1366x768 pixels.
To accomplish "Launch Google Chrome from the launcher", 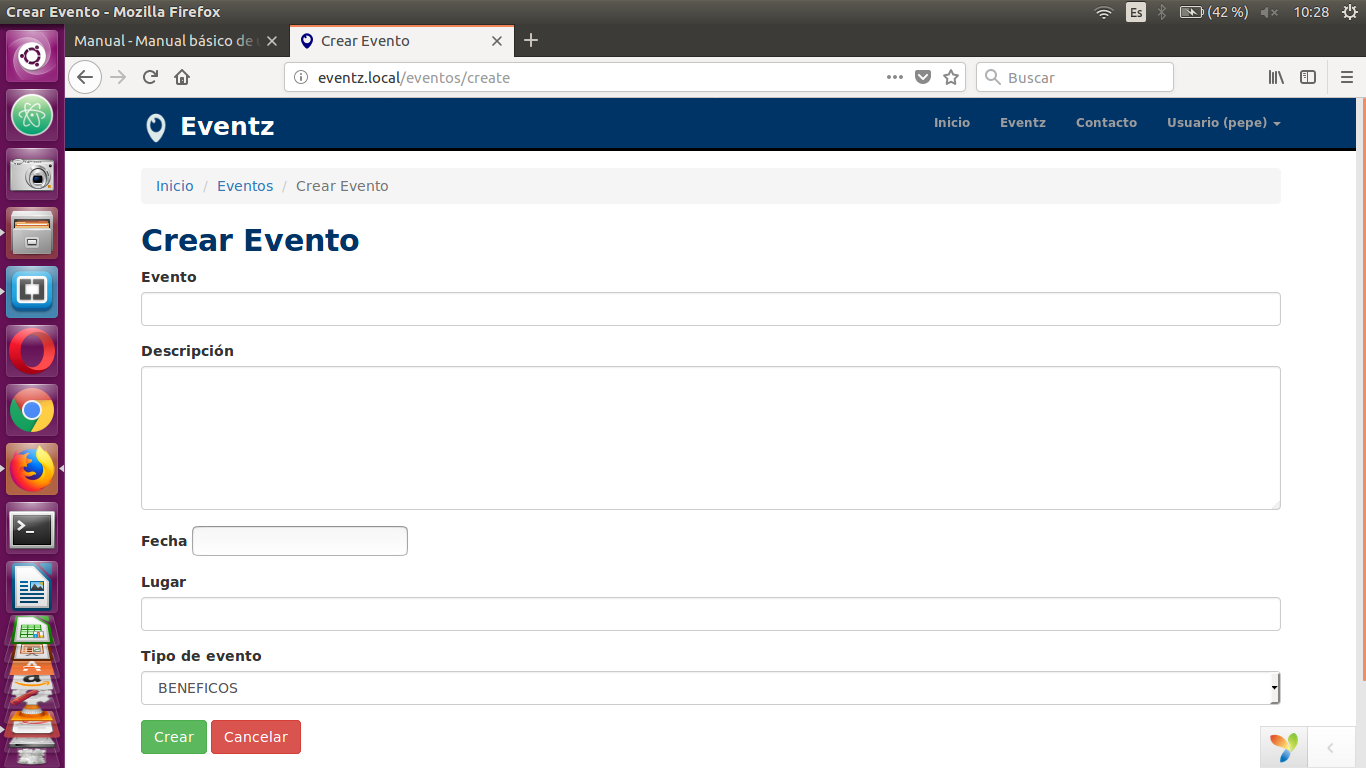I will pos(33,410).
